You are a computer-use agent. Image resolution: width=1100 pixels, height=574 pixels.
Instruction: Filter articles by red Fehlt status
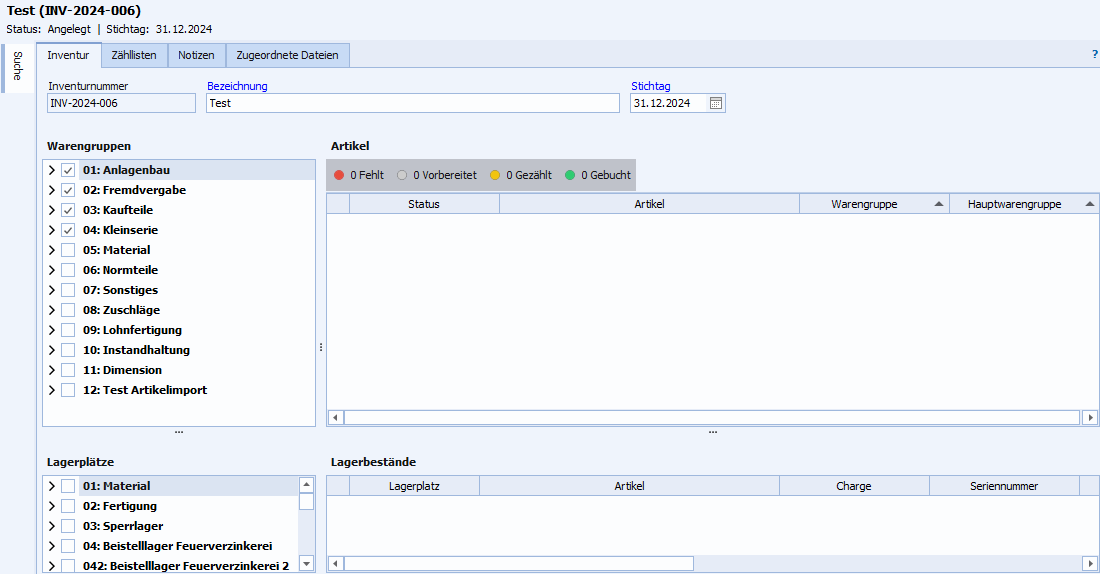(359, 175)
